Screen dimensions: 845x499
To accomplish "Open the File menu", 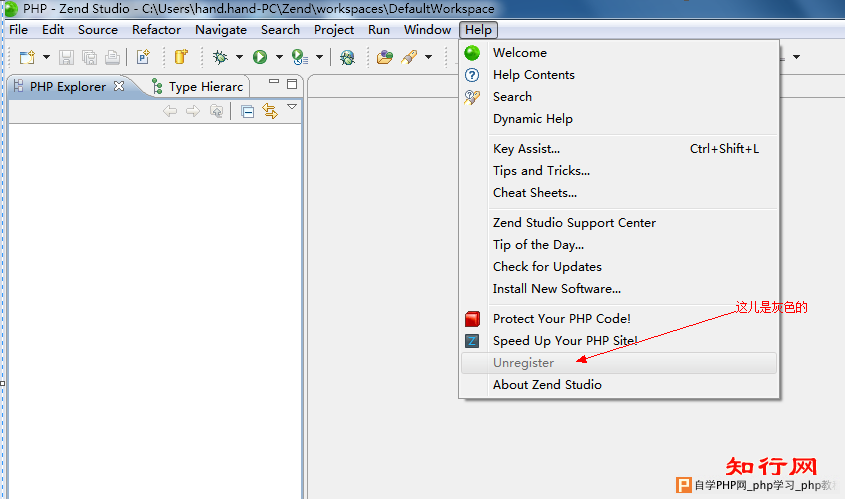I will [18, 30].
